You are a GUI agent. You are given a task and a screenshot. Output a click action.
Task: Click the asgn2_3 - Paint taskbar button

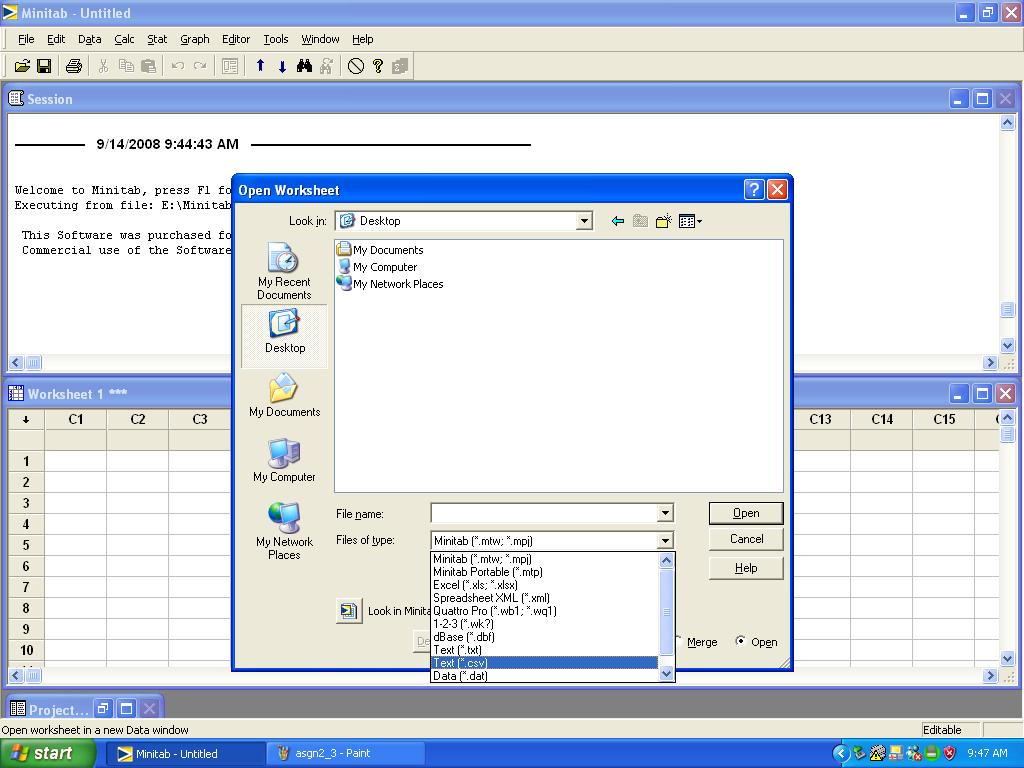click(332, 754)
